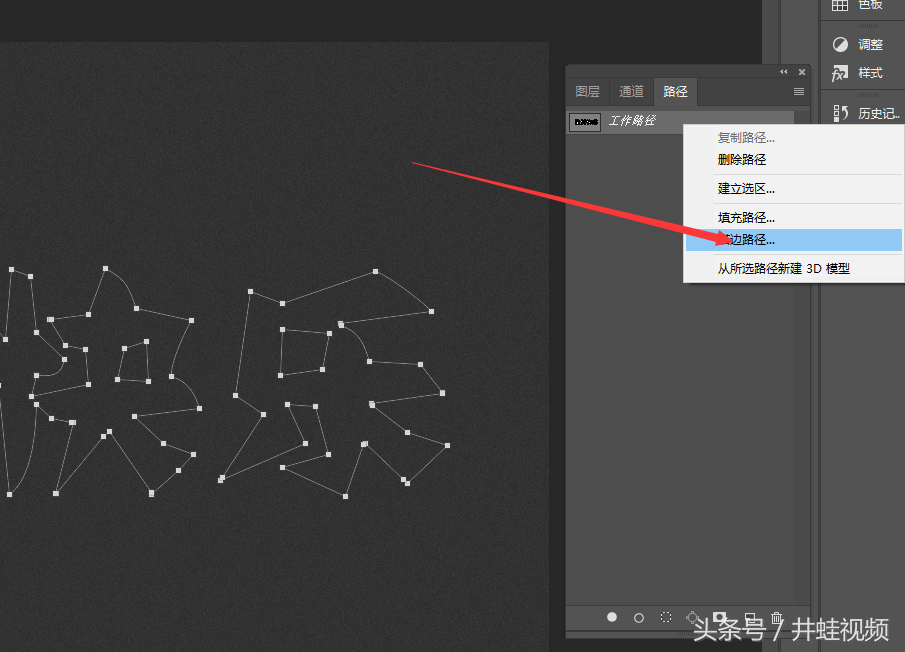
Task: Close the floating Paths panel
Action: coord(802,72)
